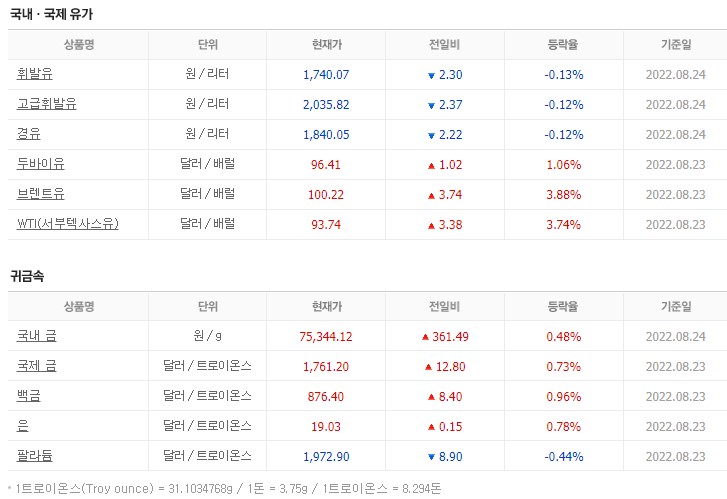The height and width of the screenshot is (499, 727).
Task: Click the 75,344.12 current price for 국내 금
Action: point(326,337)
